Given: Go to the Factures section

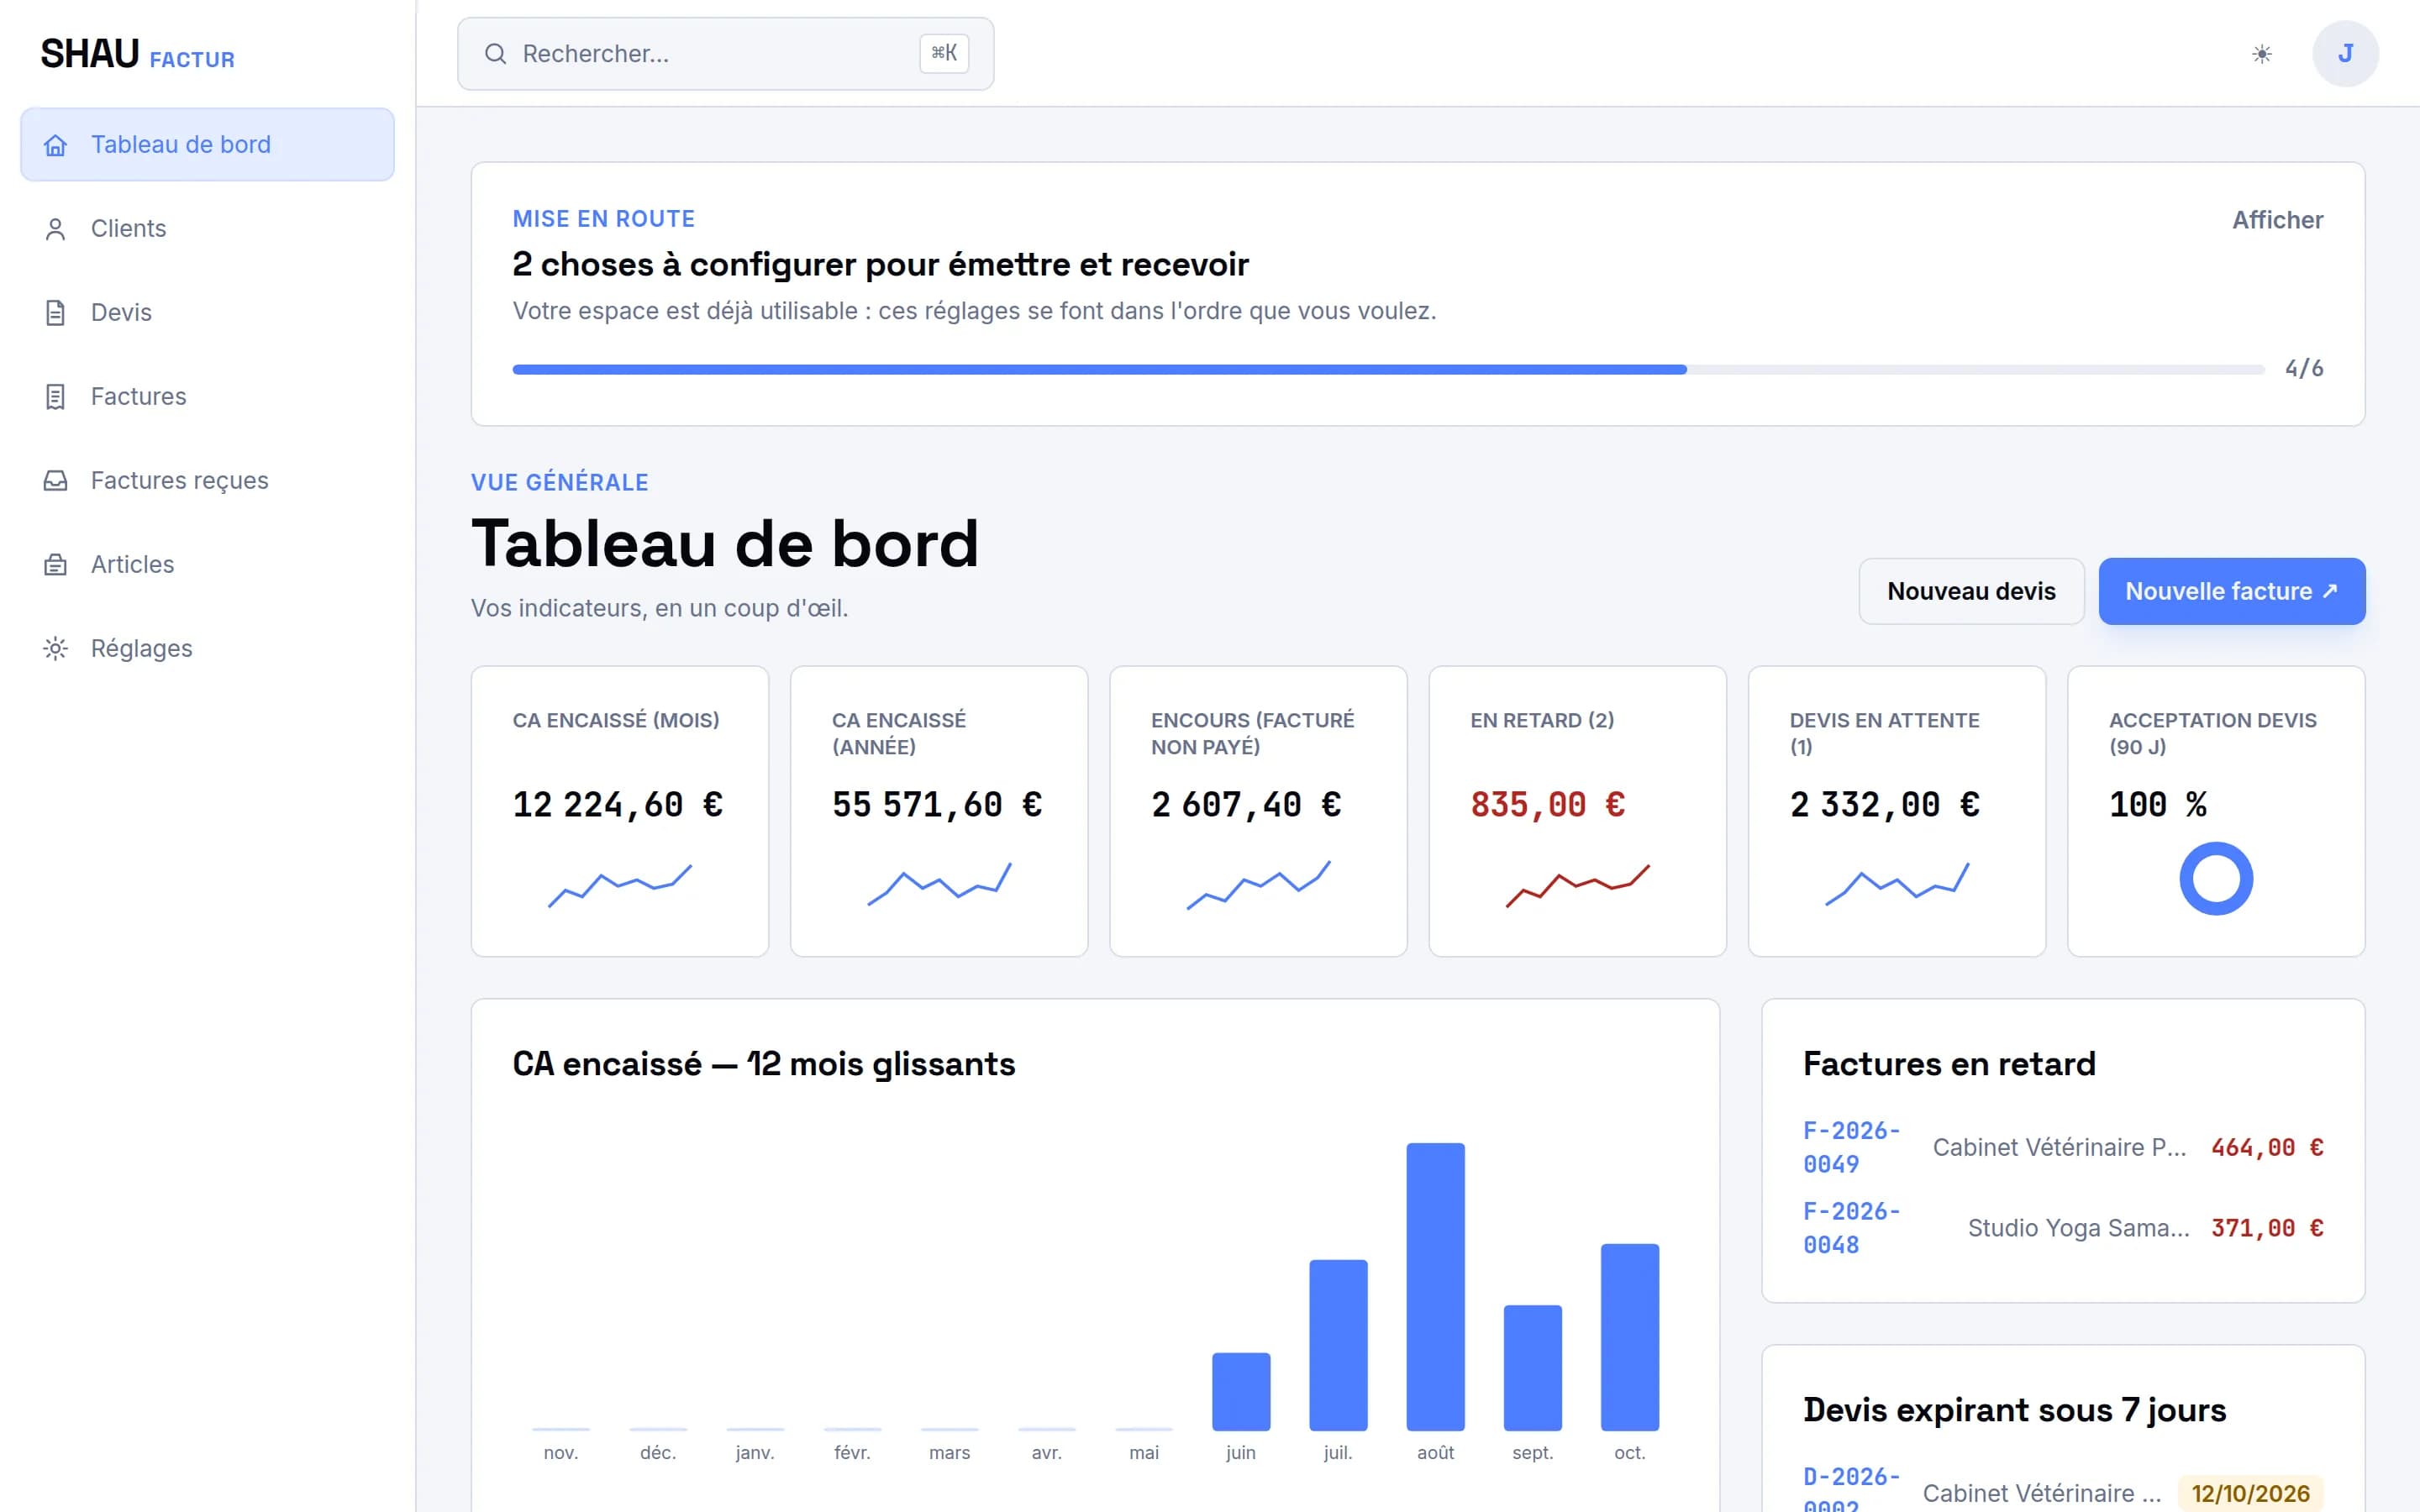Looking at the screenshot, I should [x=207, y=397].
